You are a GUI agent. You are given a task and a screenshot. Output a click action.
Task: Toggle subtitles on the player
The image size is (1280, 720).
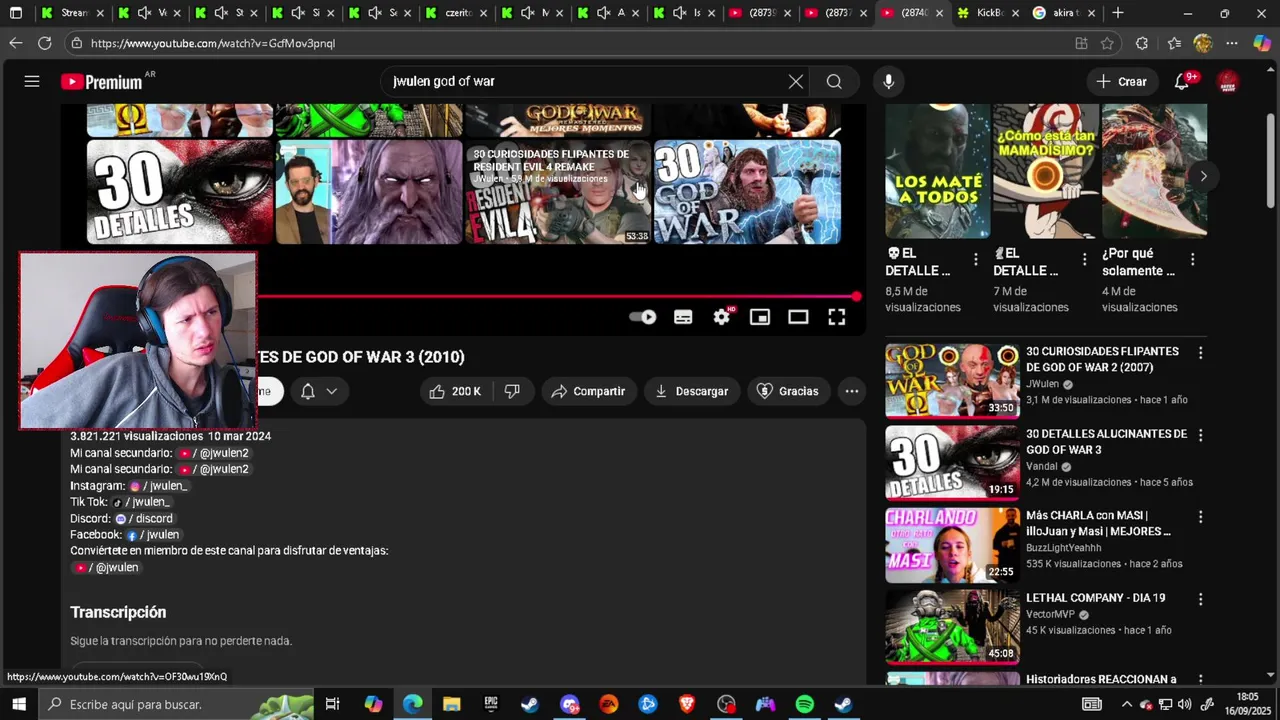click(x=683, y=317)
